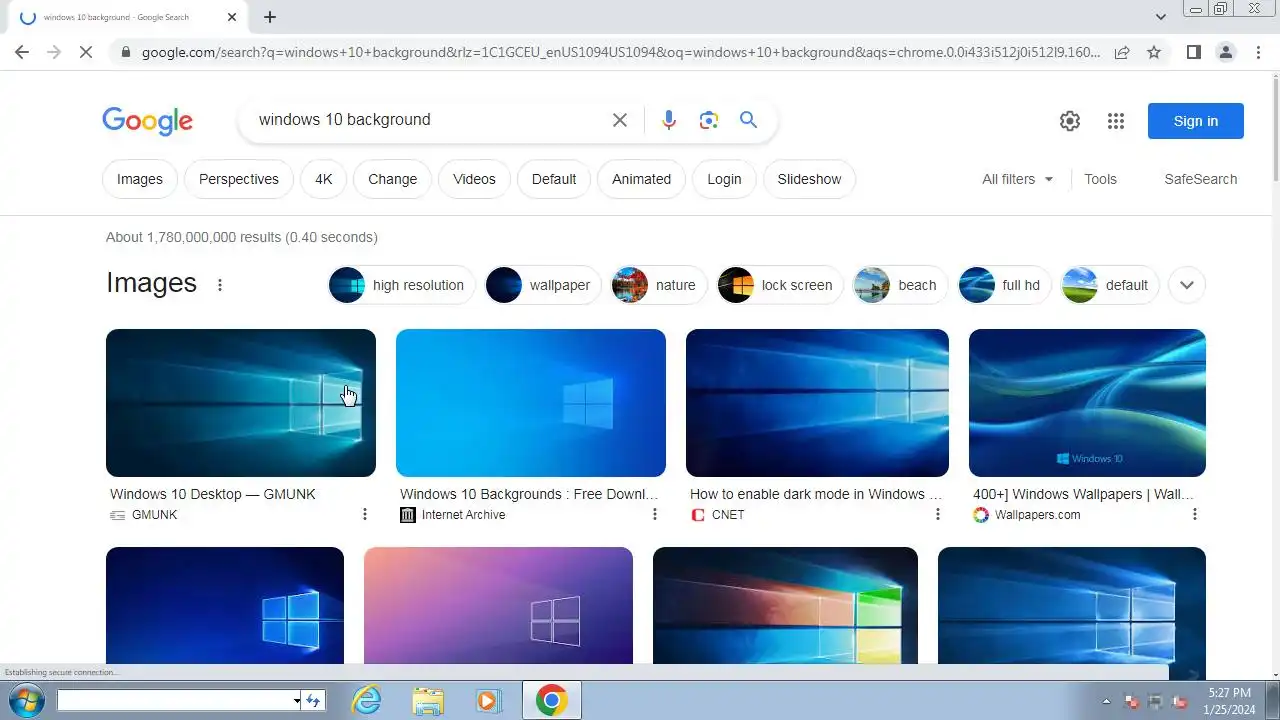
Task: Share this page icon in address bar
Action: (x=1122, y=52)
